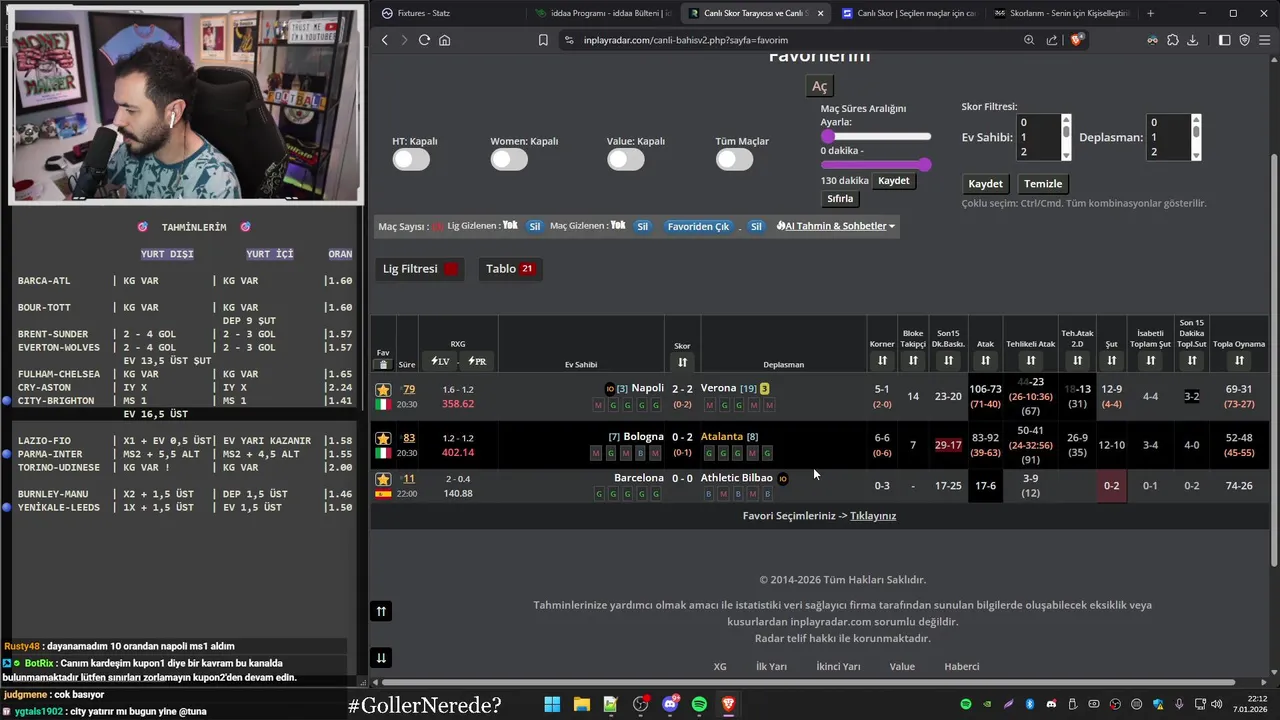Sort by the Skor column arrows
The width and height of the screenshot is (1280, 720).
(x=682, y=362)
